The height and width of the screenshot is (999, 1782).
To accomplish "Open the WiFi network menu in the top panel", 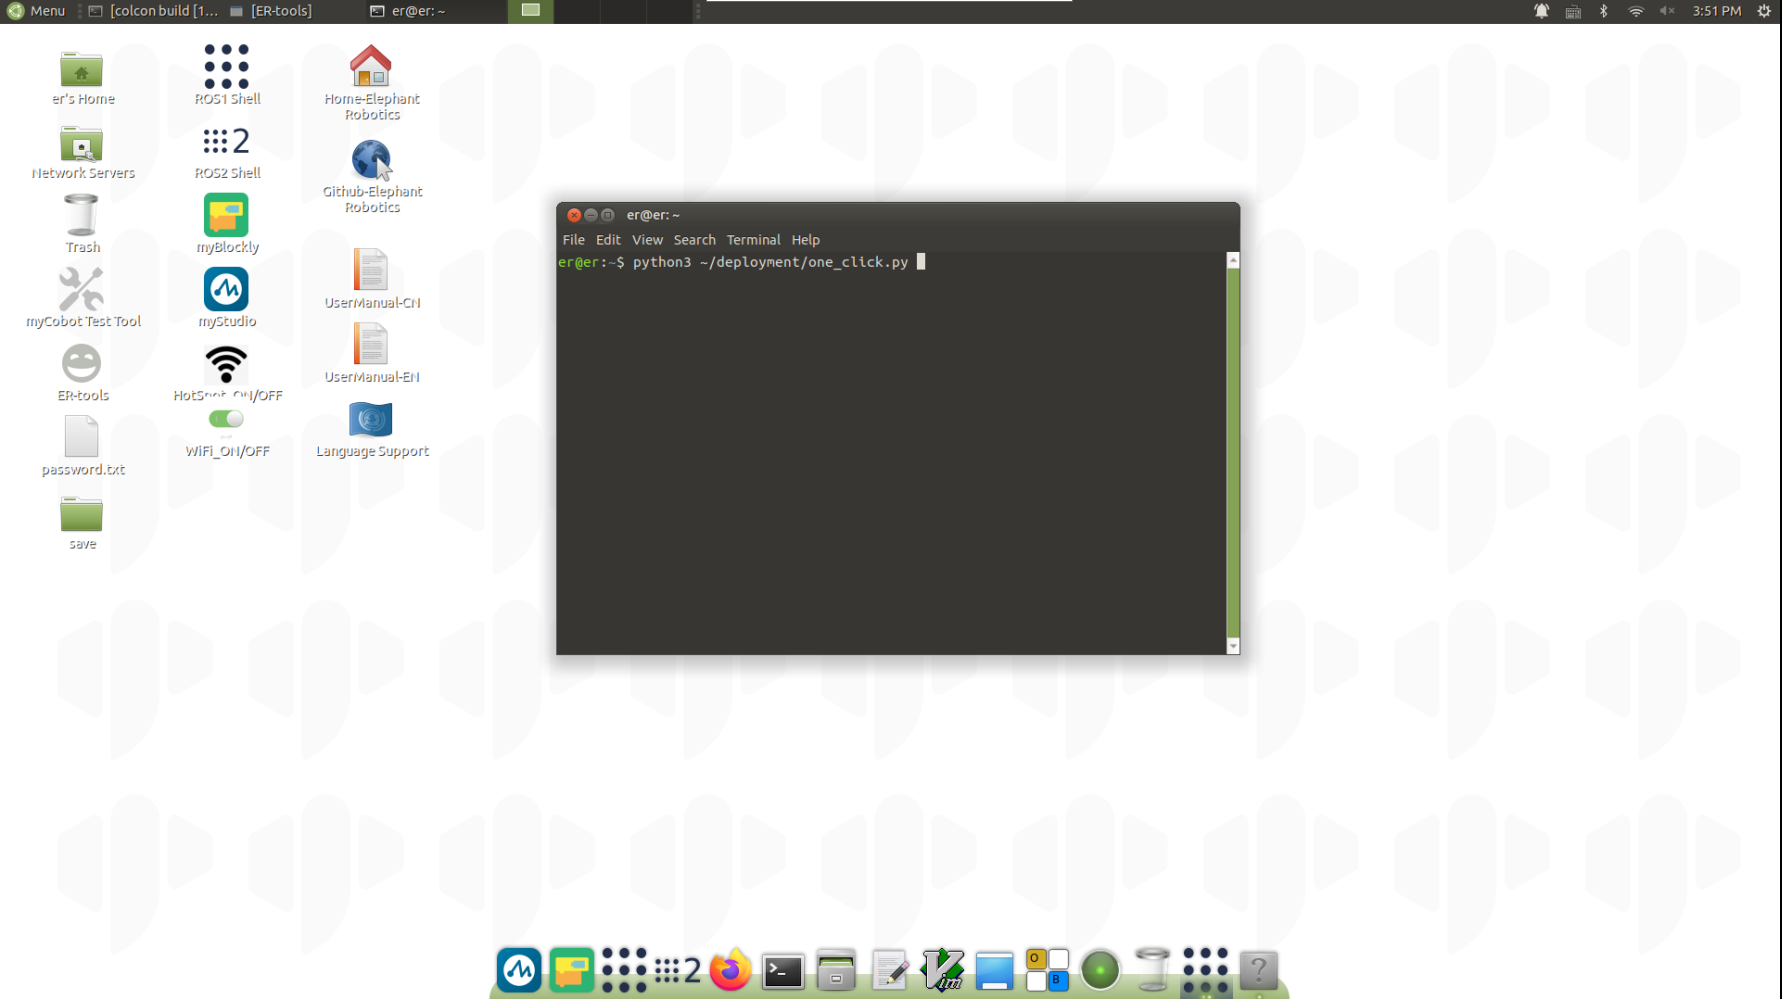I will point(1636,11).
